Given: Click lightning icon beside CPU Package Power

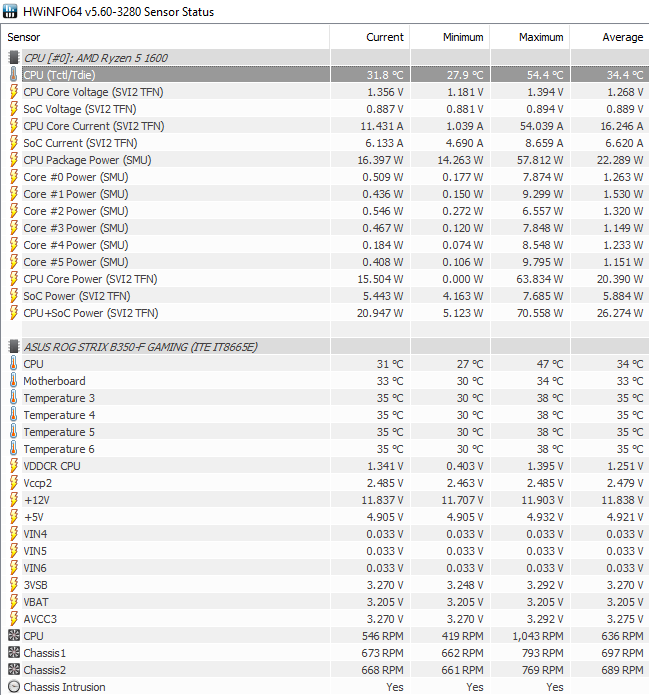Looking at the screenshot, I should pyautogui.click(x=14, y=160).
